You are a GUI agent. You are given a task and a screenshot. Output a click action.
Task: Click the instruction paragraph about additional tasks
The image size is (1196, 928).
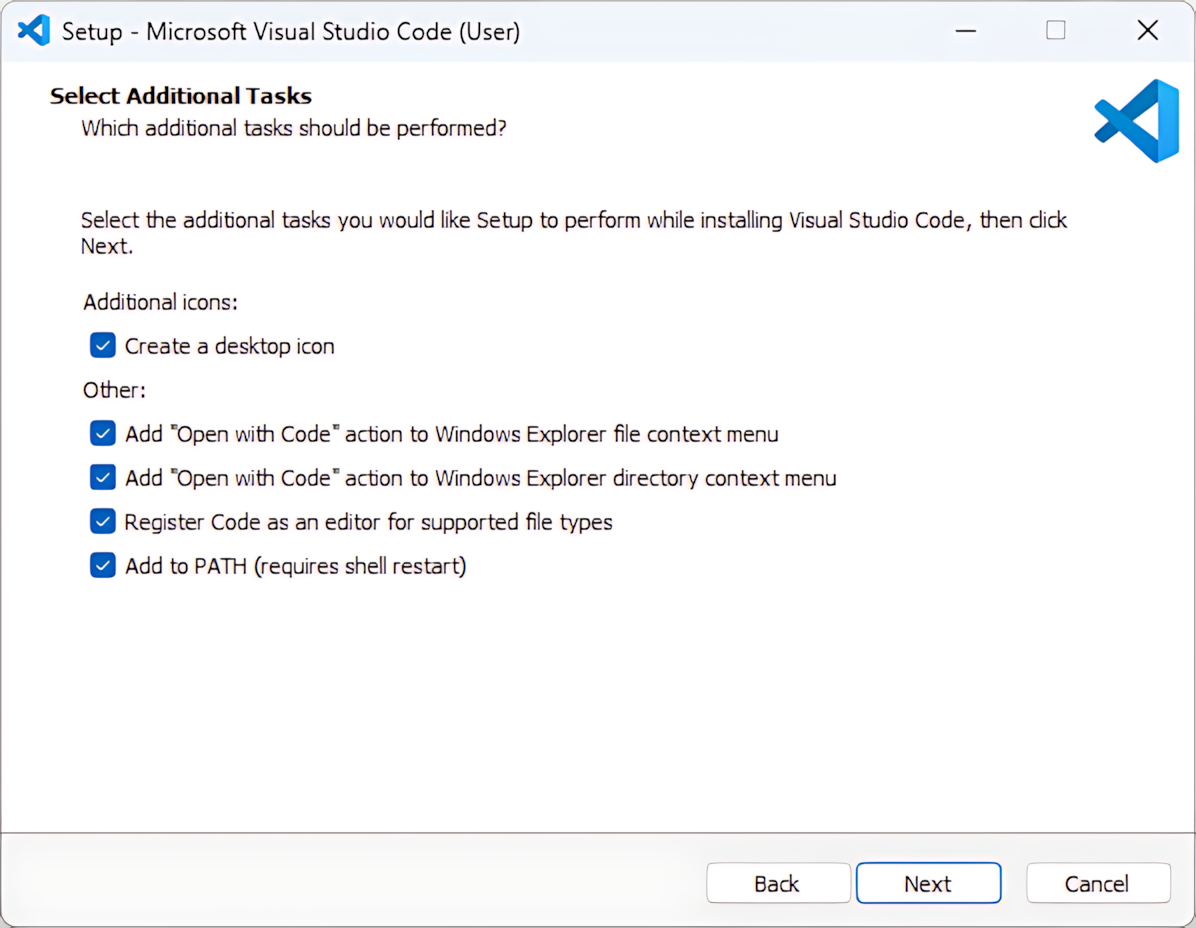point(573,221)
